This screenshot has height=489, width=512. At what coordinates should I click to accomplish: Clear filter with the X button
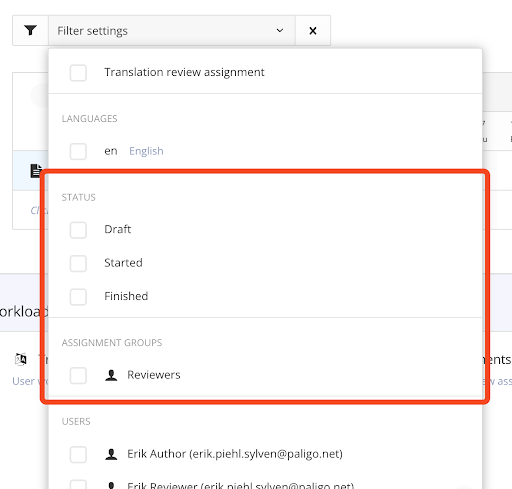pyautogui.click(x=313, y=31)
